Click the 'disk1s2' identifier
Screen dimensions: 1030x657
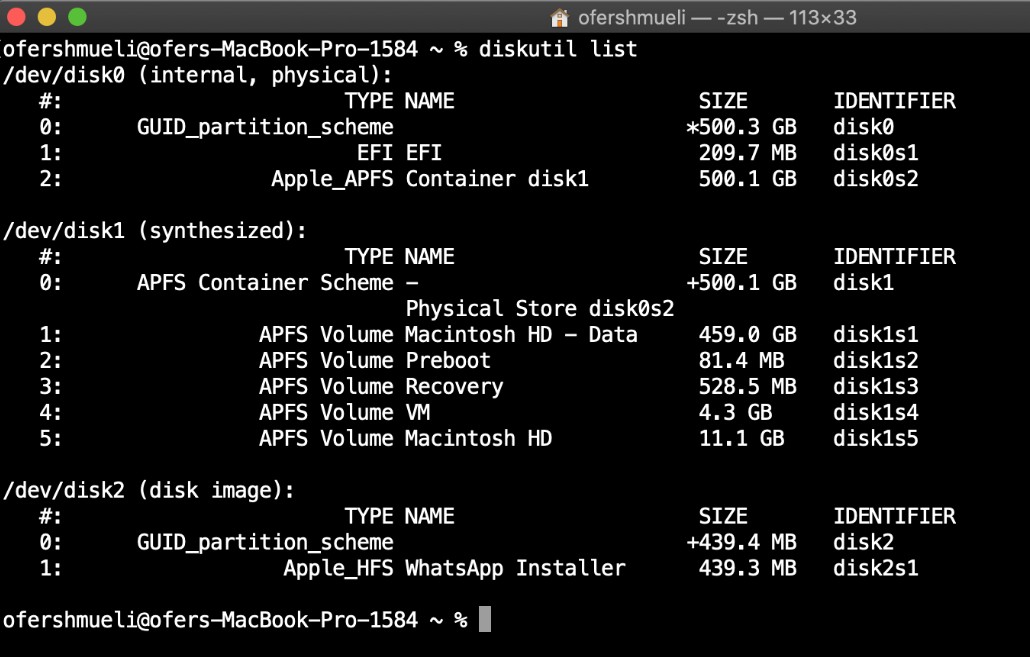coord(876,361)
